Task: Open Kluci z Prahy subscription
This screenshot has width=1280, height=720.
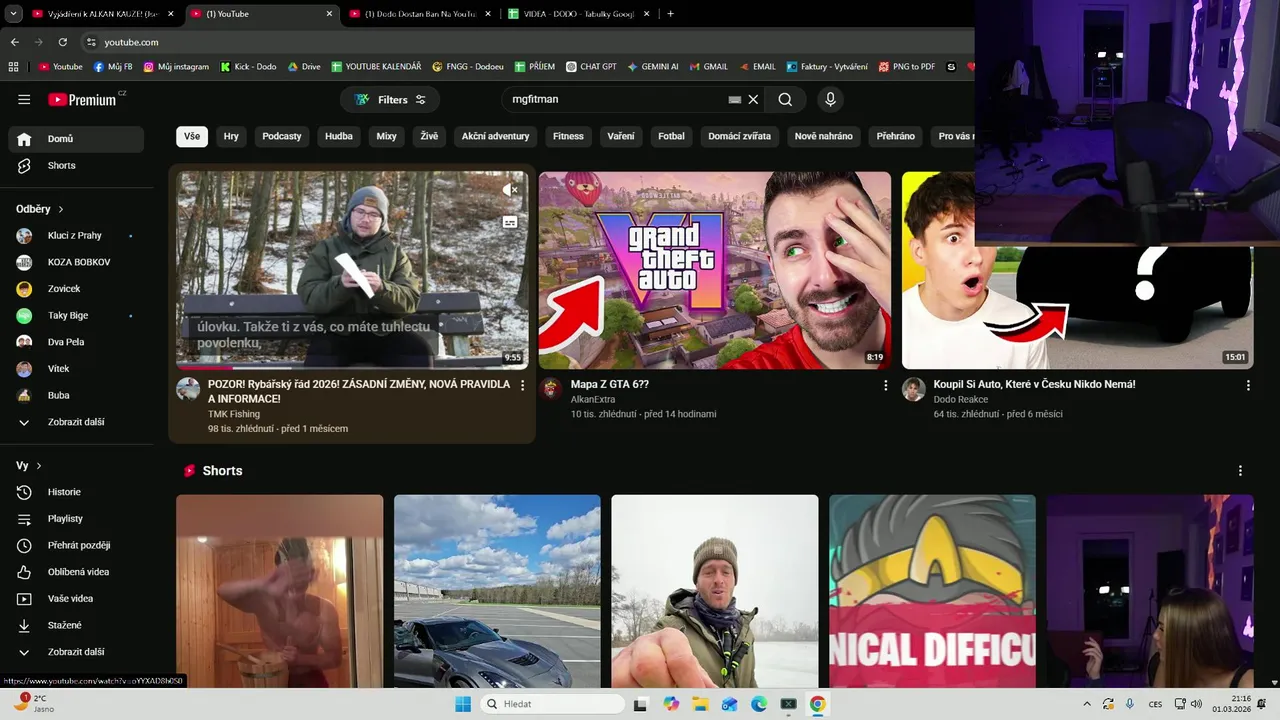Action: (76, 235)
